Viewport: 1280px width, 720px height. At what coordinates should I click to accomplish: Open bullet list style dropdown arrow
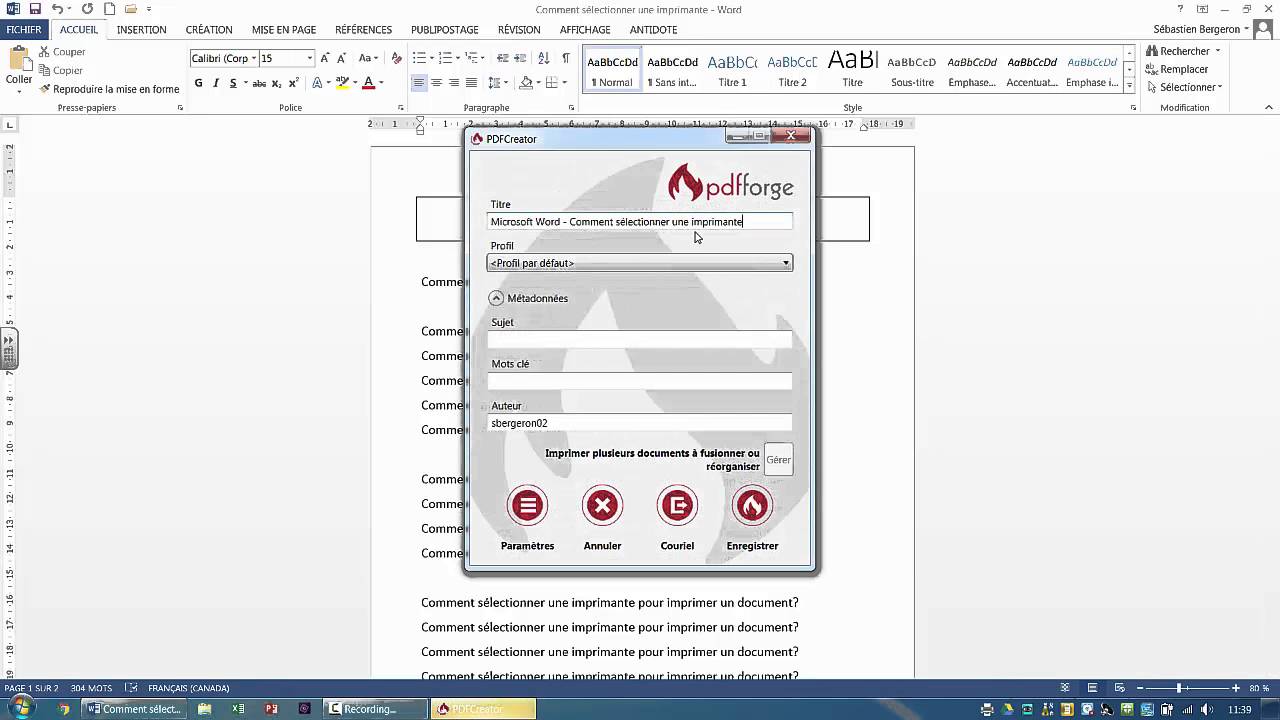[433, 58]
